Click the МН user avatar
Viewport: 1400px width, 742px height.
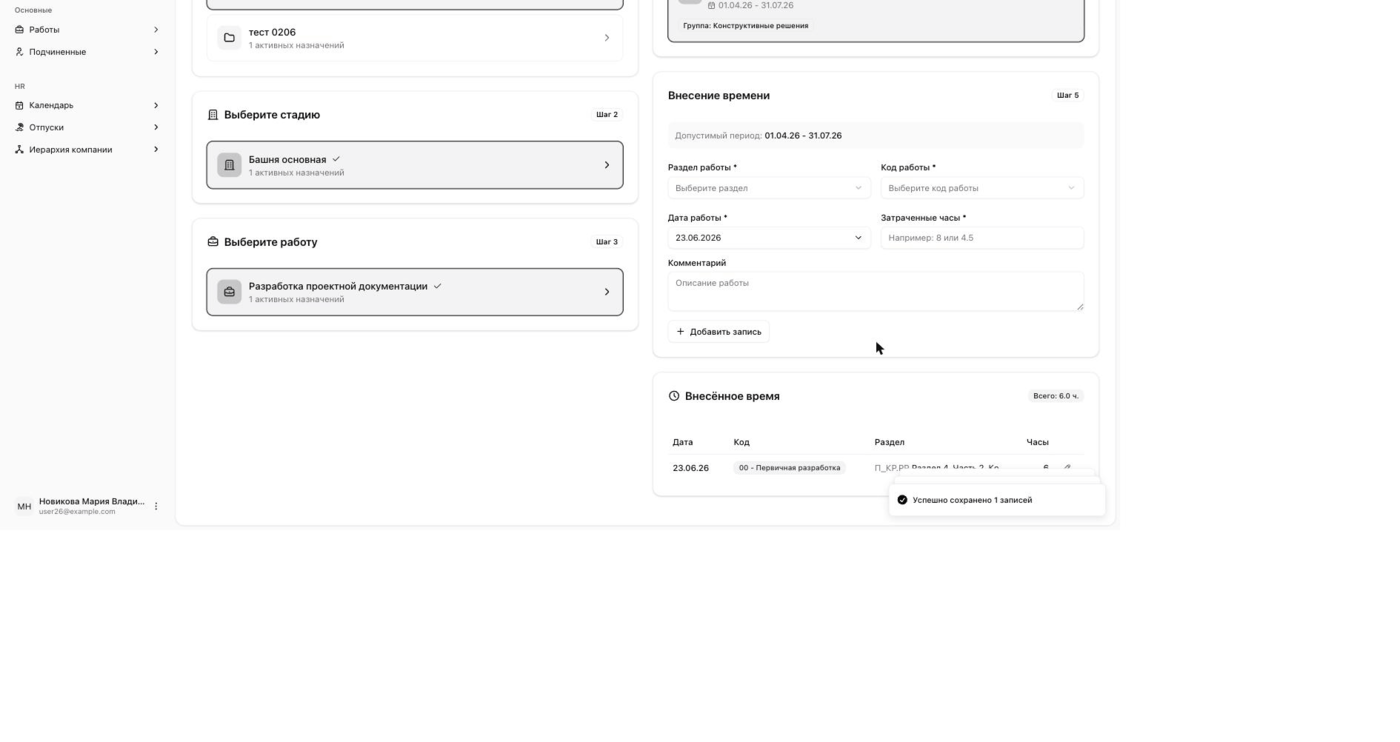coord(24,506)
